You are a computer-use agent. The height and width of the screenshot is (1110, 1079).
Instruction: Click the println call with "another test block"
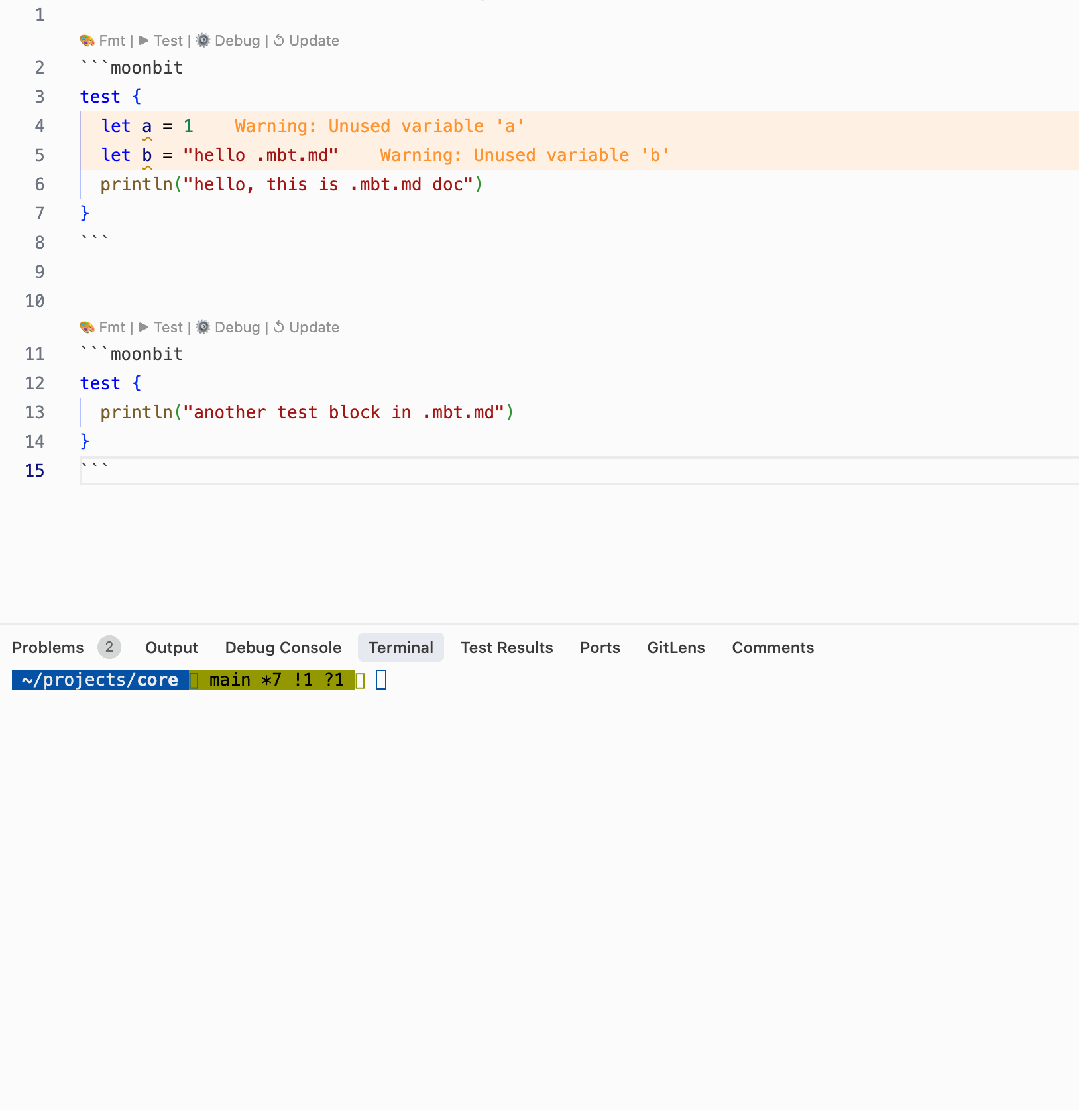pyautogui.click(x=307, y=412)
